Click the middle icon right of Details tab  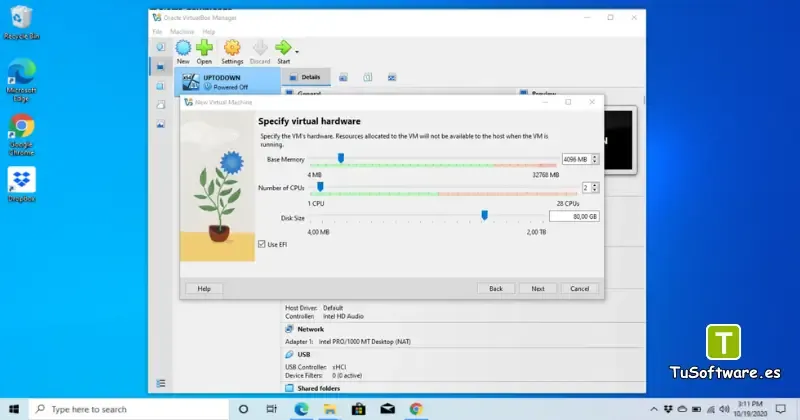[x=367, y=78]
